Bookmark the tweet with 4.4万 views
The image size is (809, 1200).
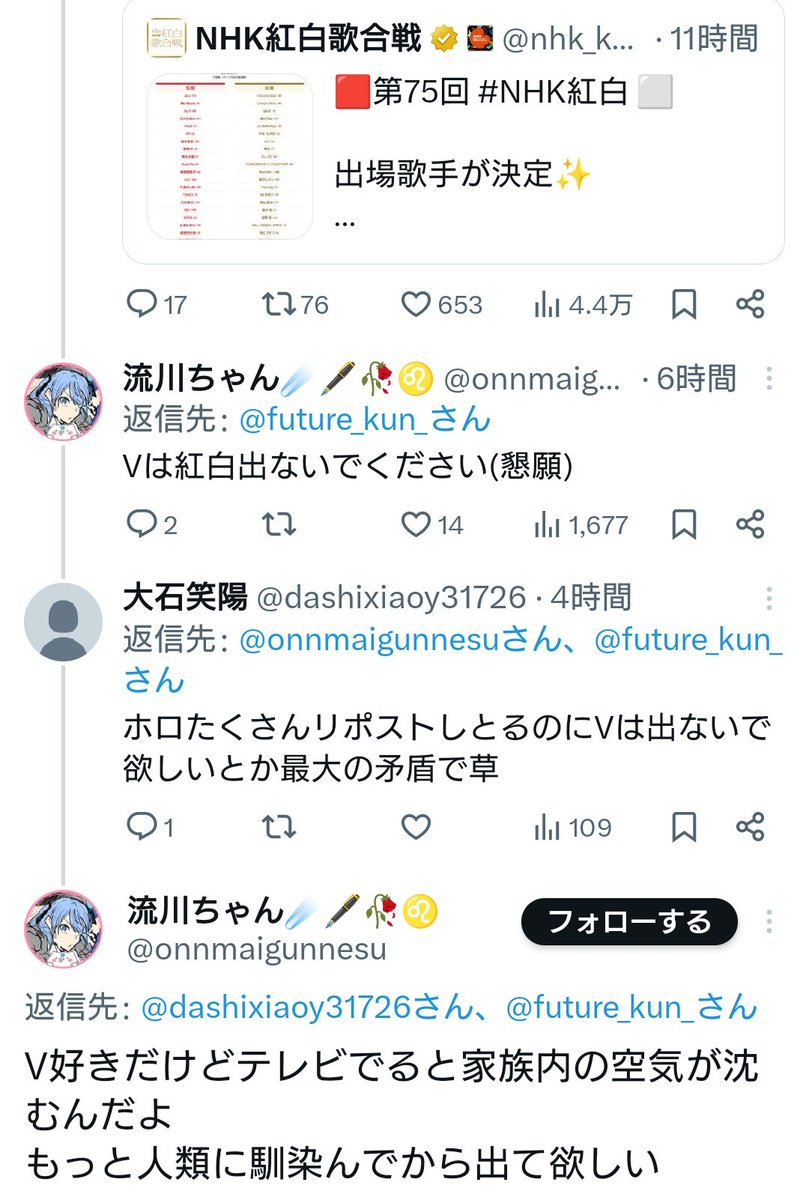tap(684, 304)
